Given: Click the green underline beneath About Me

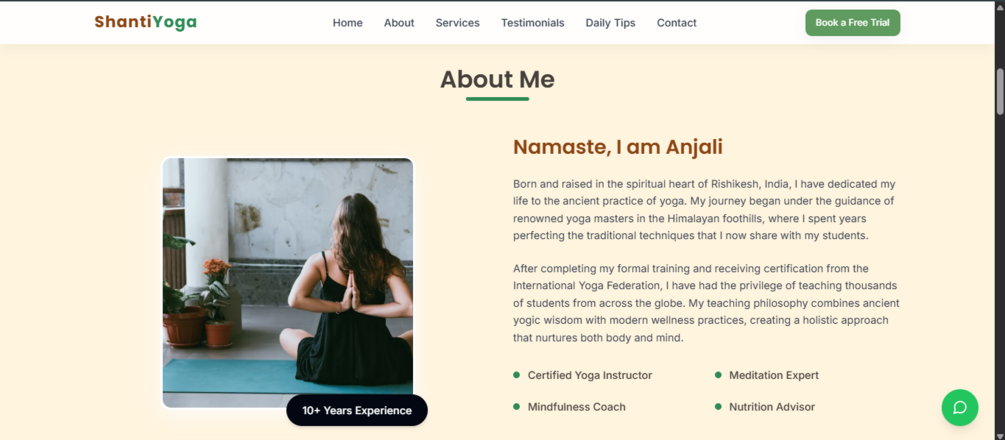Looking at the screenshot, I should pos(497,99).
